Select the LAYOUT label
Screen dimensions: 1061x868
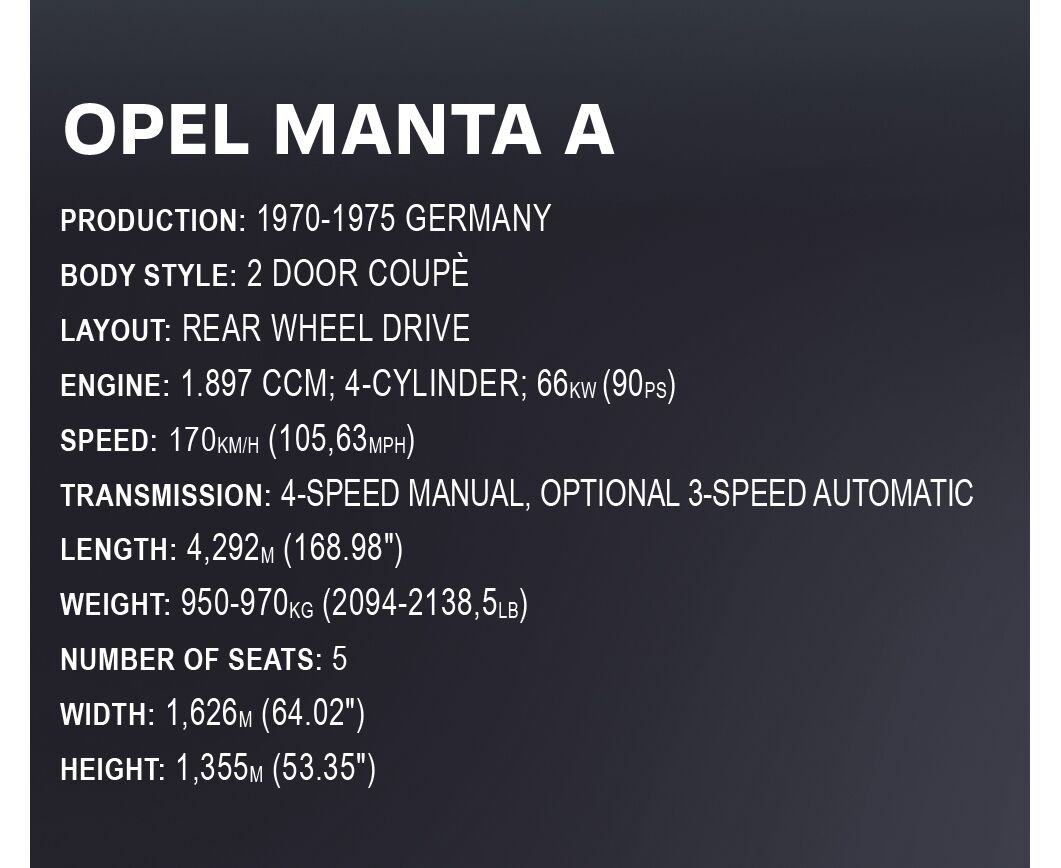[x=116, y=331]
